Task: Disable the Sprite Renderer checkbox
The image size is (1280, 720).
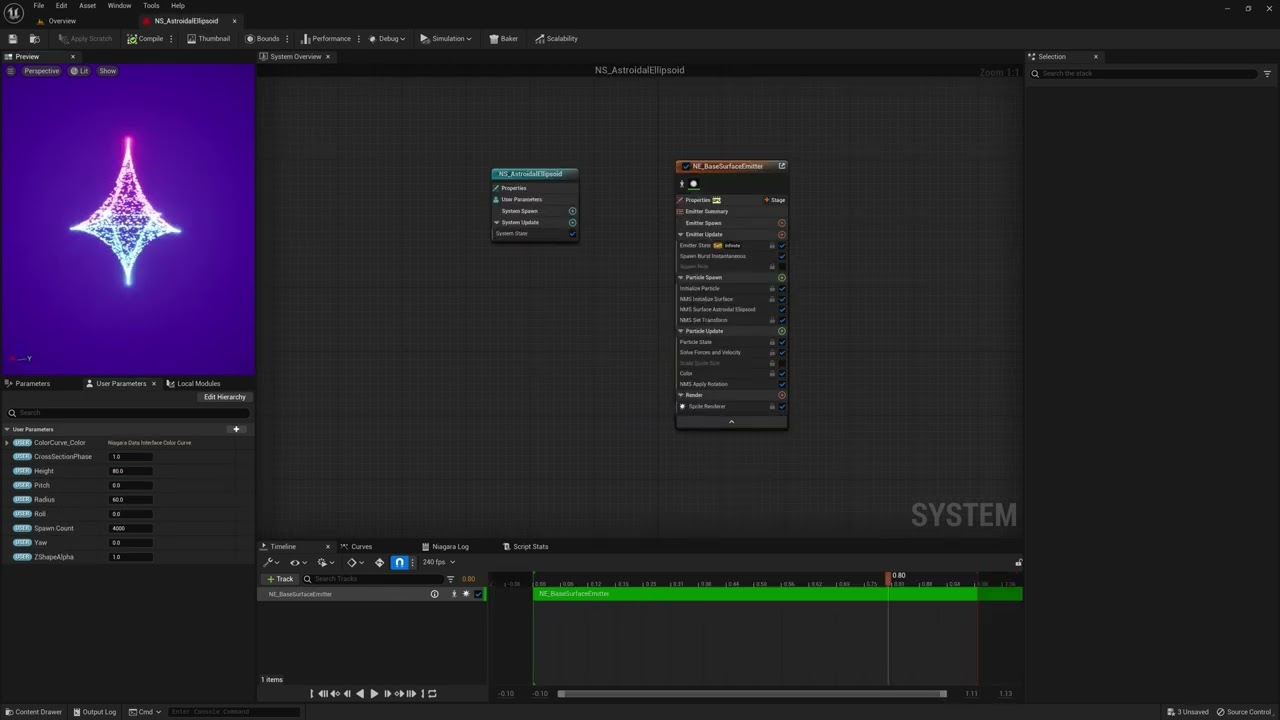Action: coord(782,407)
